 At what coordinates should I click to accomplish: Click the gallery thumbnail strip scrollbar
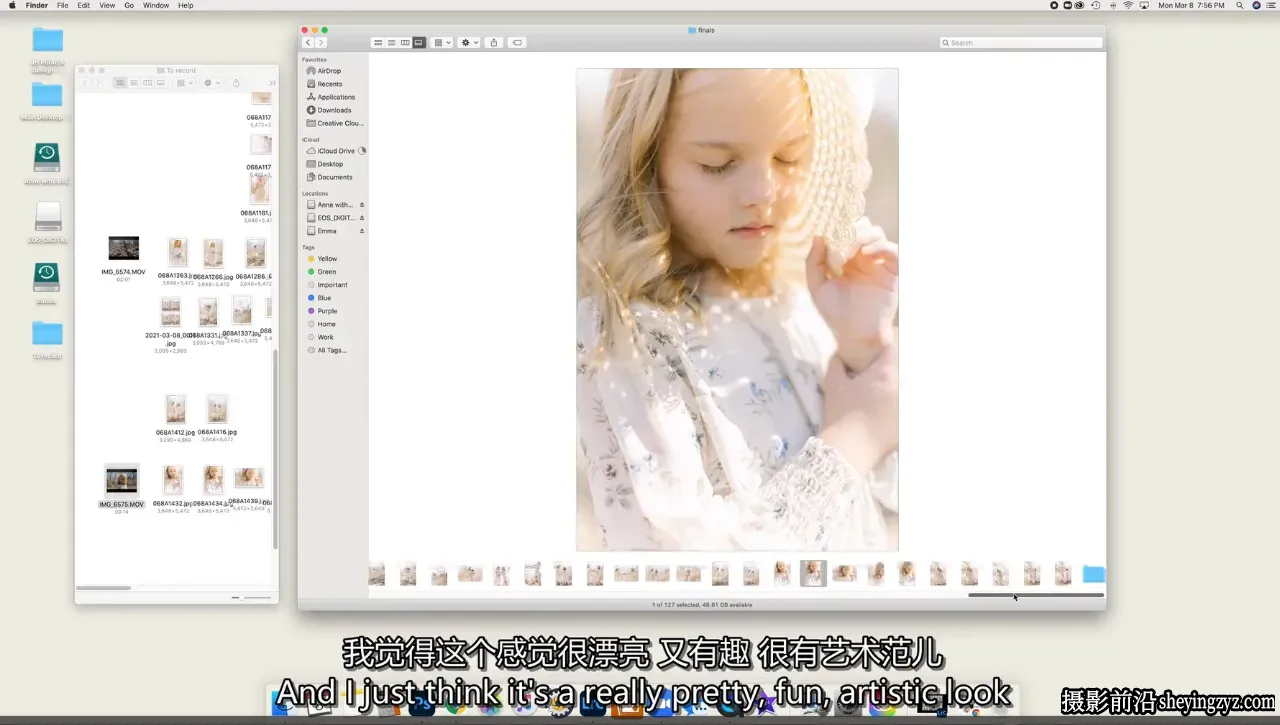[1036, 596]
